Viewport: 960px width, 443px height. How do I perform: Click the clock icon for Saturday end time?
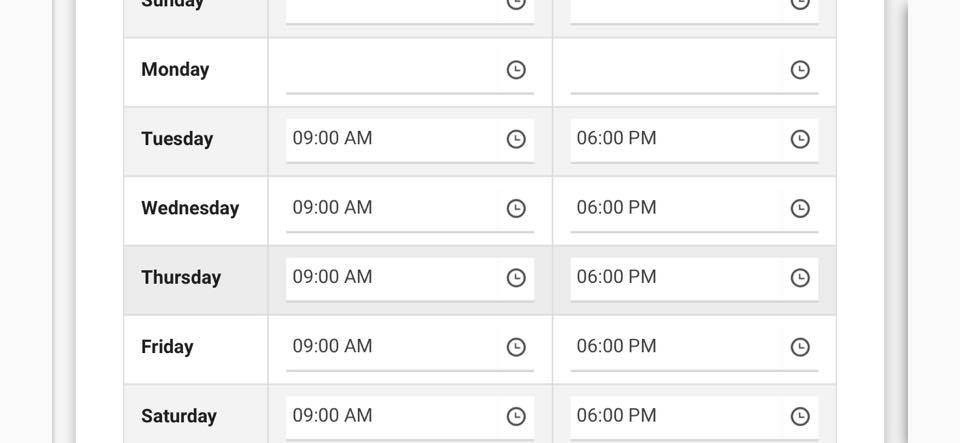(800, 416)
